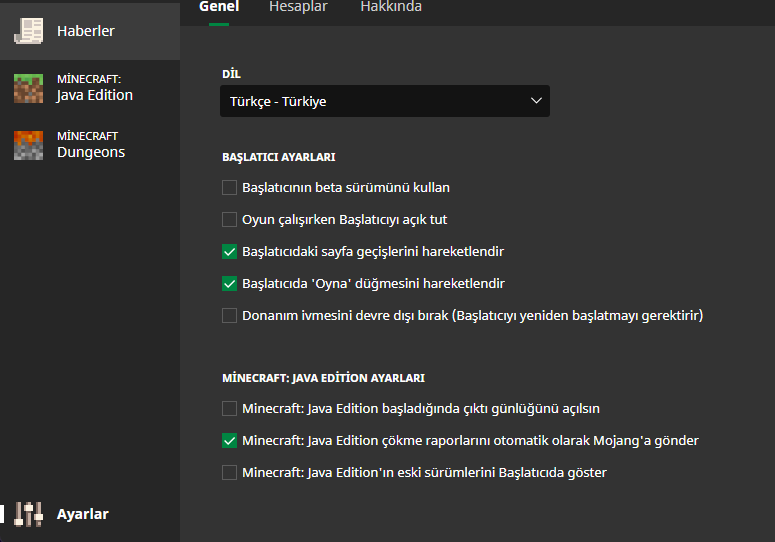Click the Ayarlar sliders icon
The image size is (775, 542).
pos(28,514)
